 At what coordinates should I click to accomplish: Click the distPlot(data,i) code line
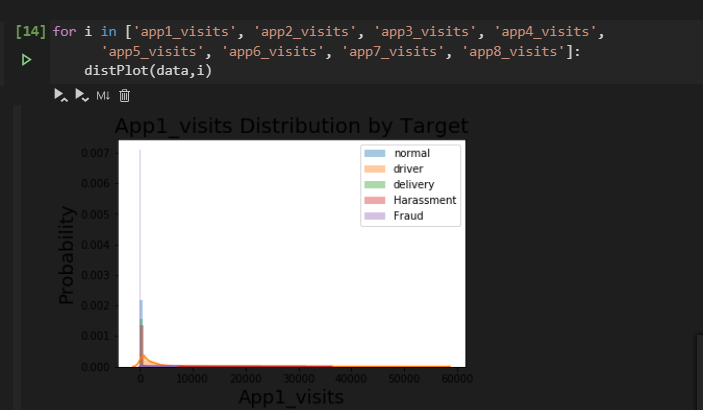click(148, 70)
